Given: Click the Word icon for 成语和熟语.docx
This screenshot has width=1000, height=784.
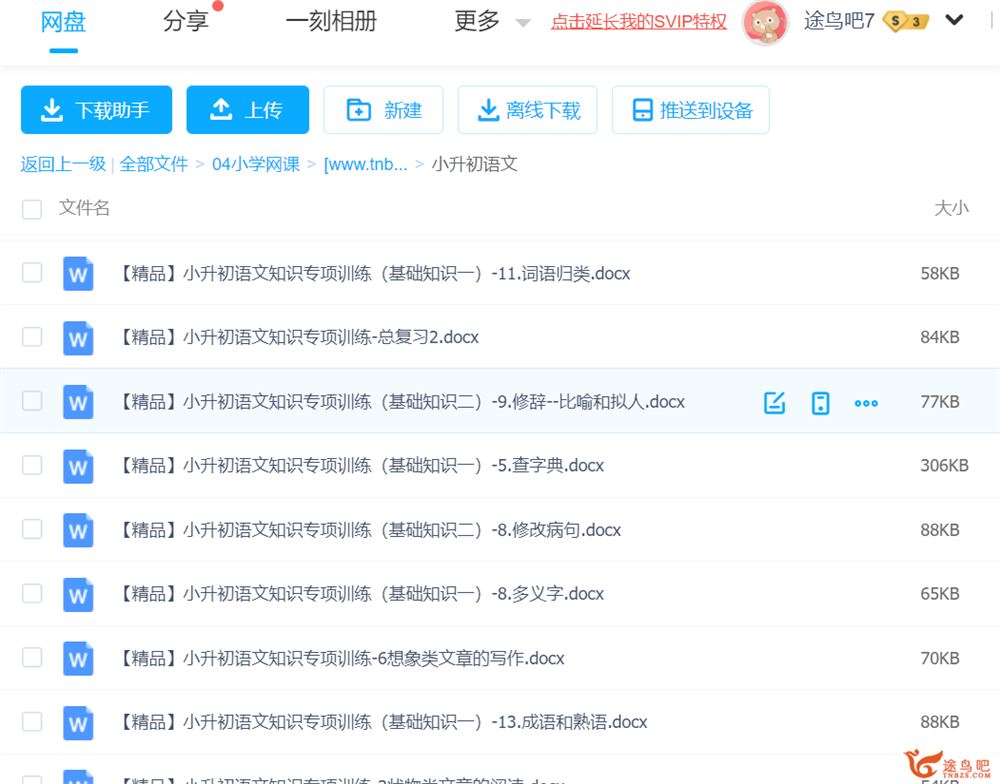Looking at the screenshot, I should (x=78, y=721).
